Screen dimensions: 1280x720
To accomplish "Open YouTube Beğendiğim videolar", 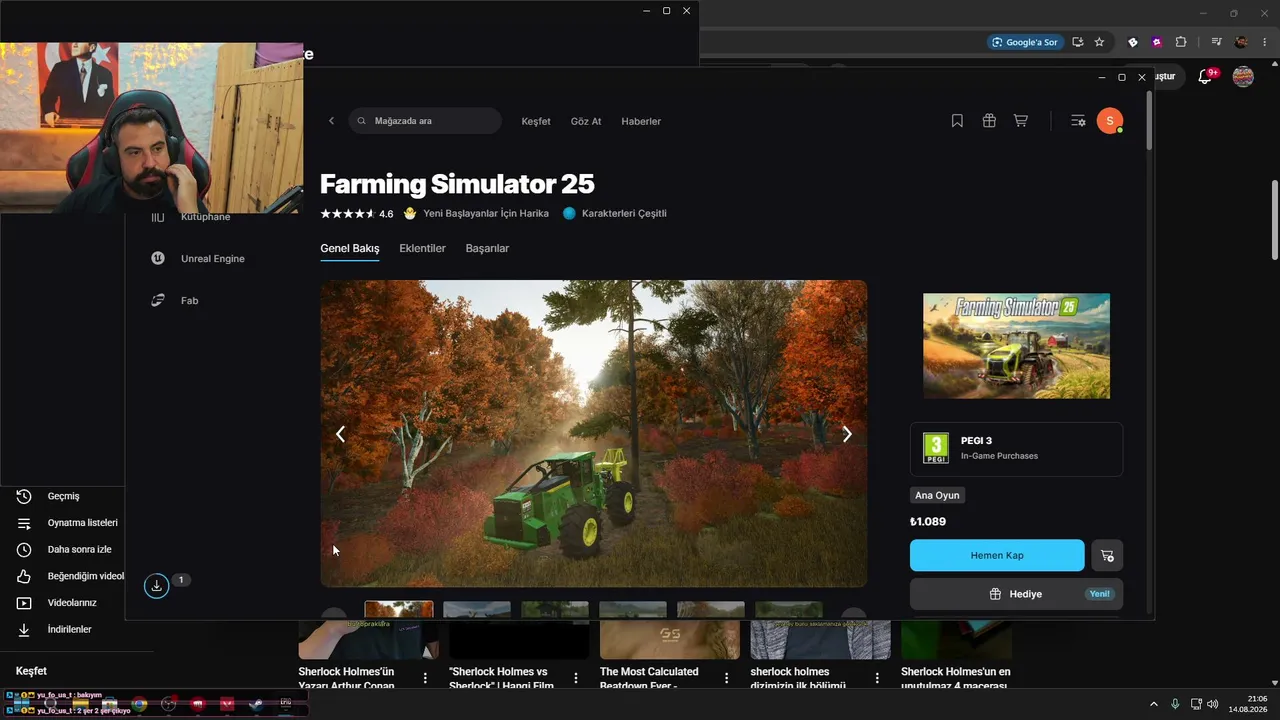I will tap(66, 576).
